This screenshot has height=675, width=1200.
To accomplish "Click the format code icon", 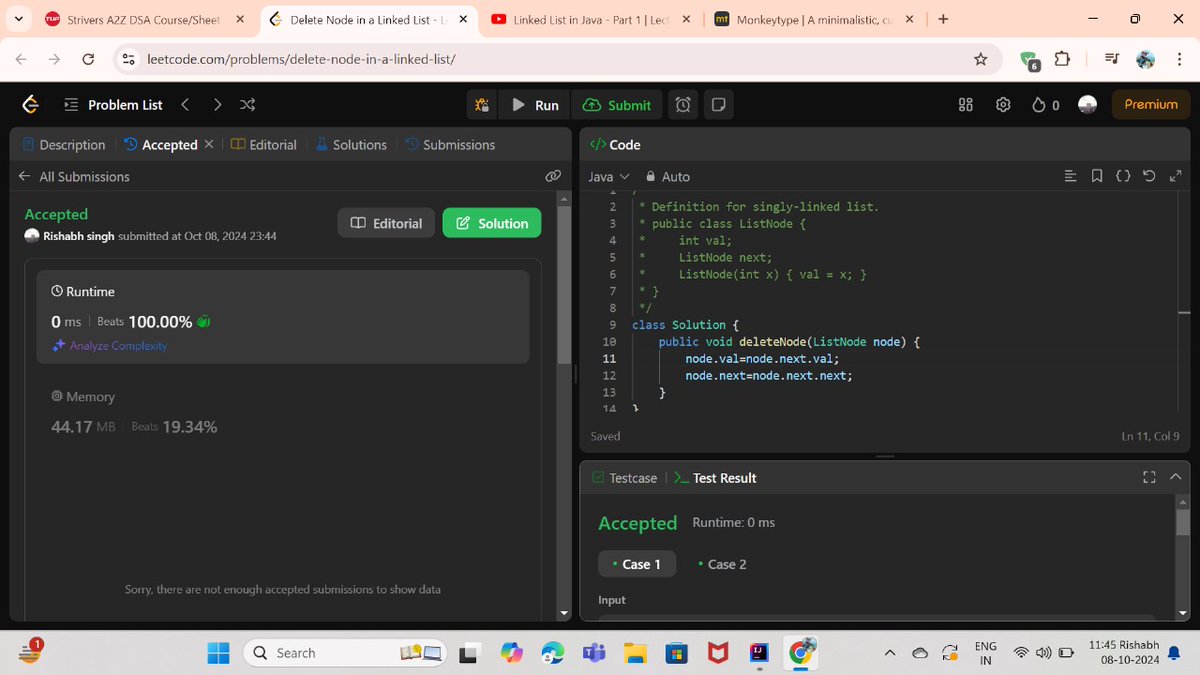I will [x=1071, y=176].
